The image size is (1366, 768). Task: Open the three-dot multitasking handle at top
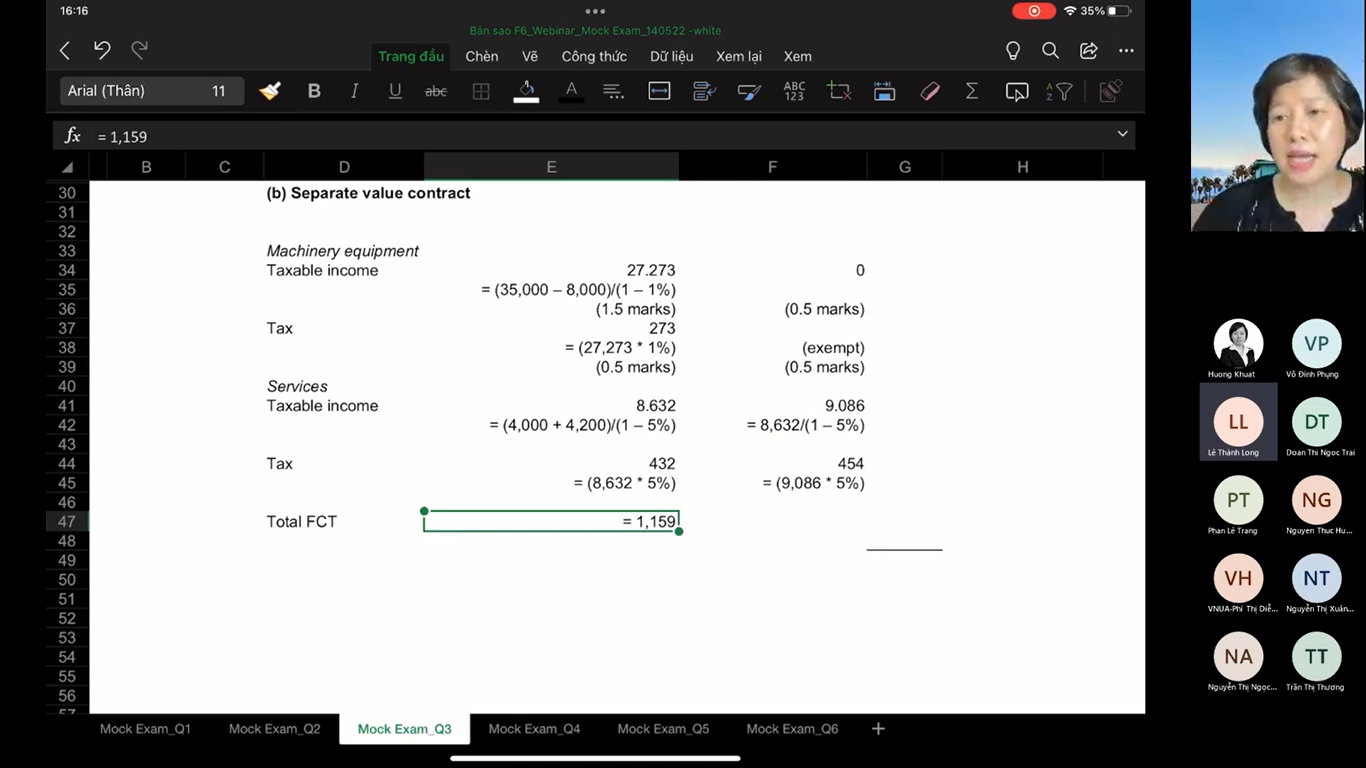(x=595, y=11)
